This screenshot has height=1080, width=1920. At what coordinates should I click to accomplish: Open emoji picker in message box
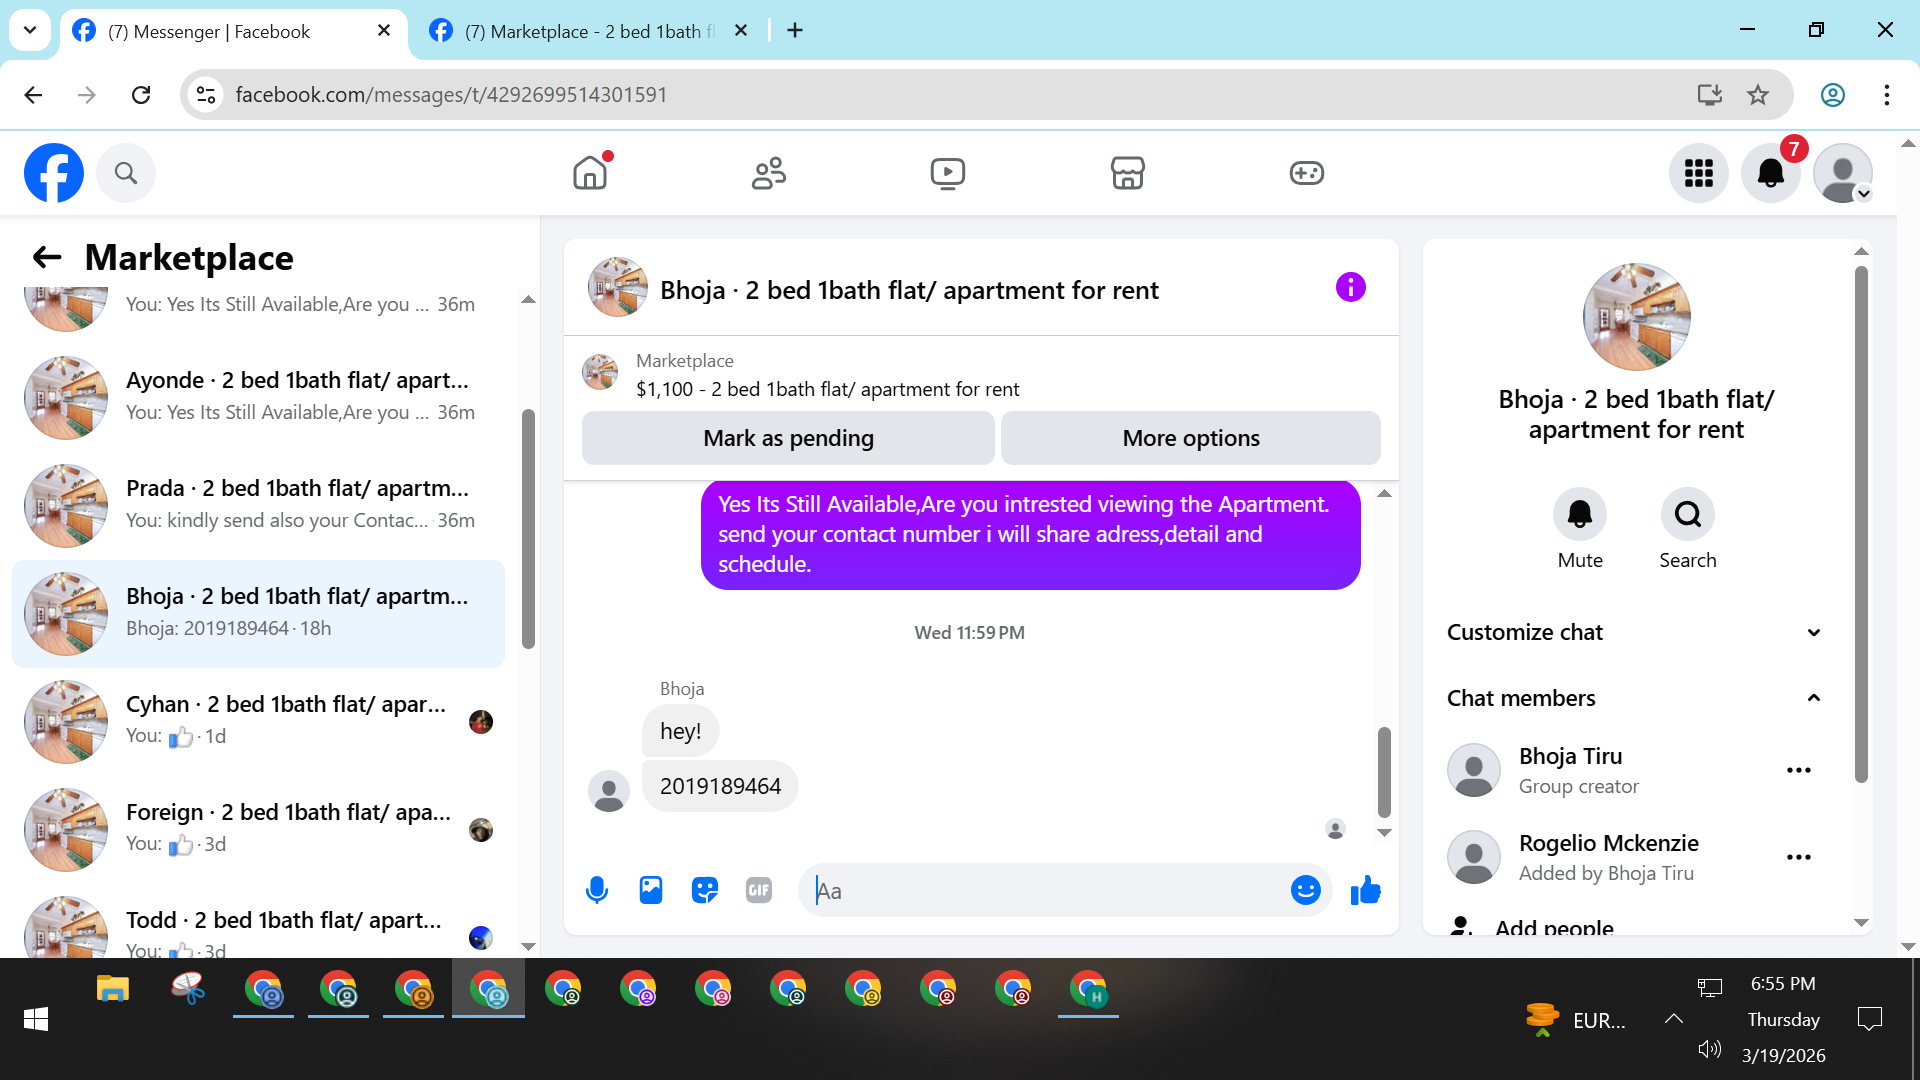(x=1305, y=890)
